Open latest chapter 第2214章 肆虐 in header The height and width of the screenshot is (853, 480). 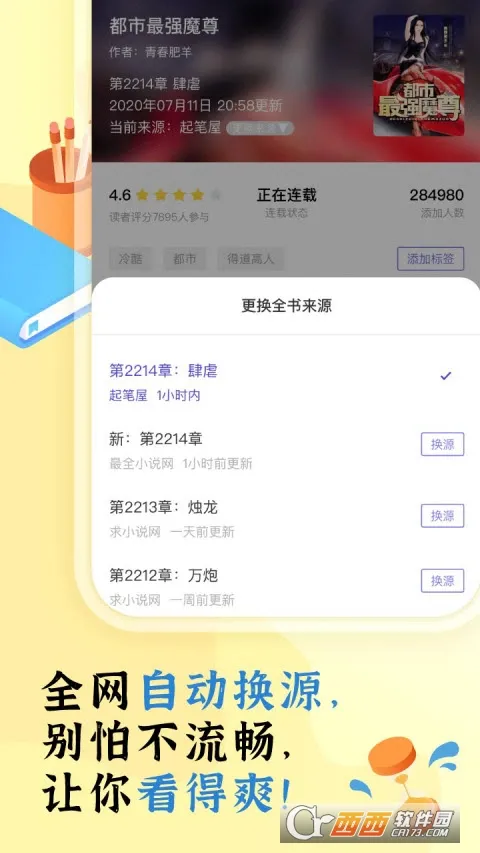(x=155, y=84)
